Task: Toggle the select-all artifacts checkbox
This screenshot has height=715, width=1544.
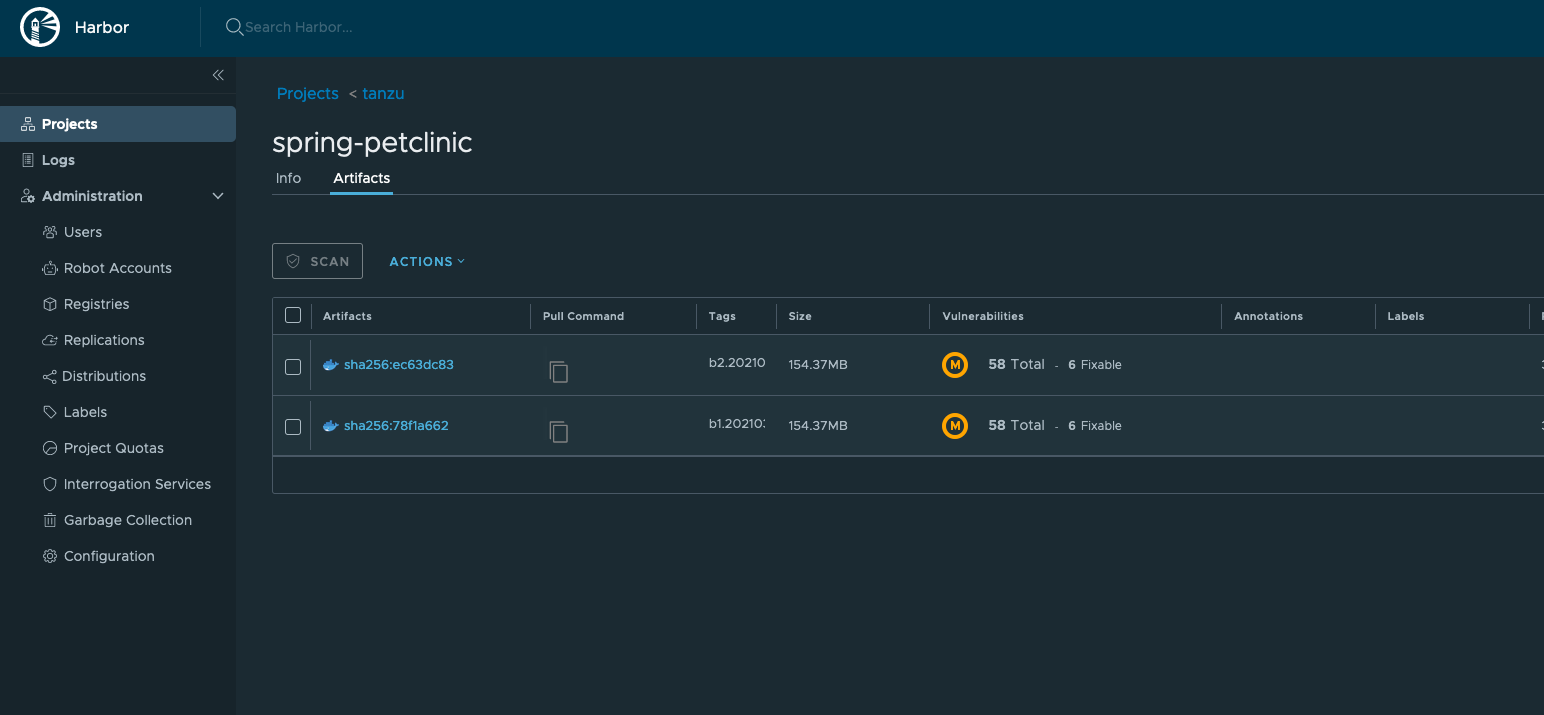Action: 293,315
